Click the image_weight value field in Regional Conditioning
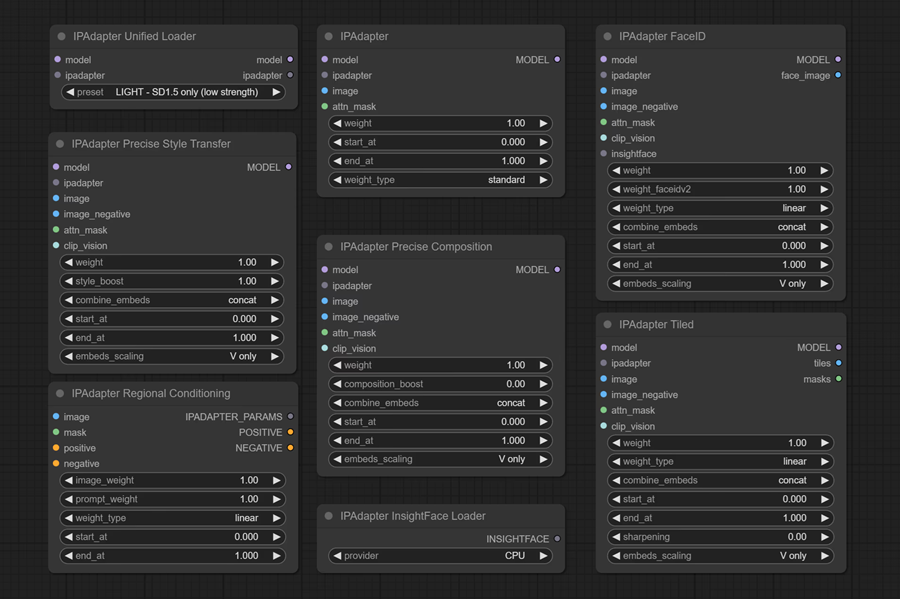Viewport: 900px width, 599px height. pos(173,480)
